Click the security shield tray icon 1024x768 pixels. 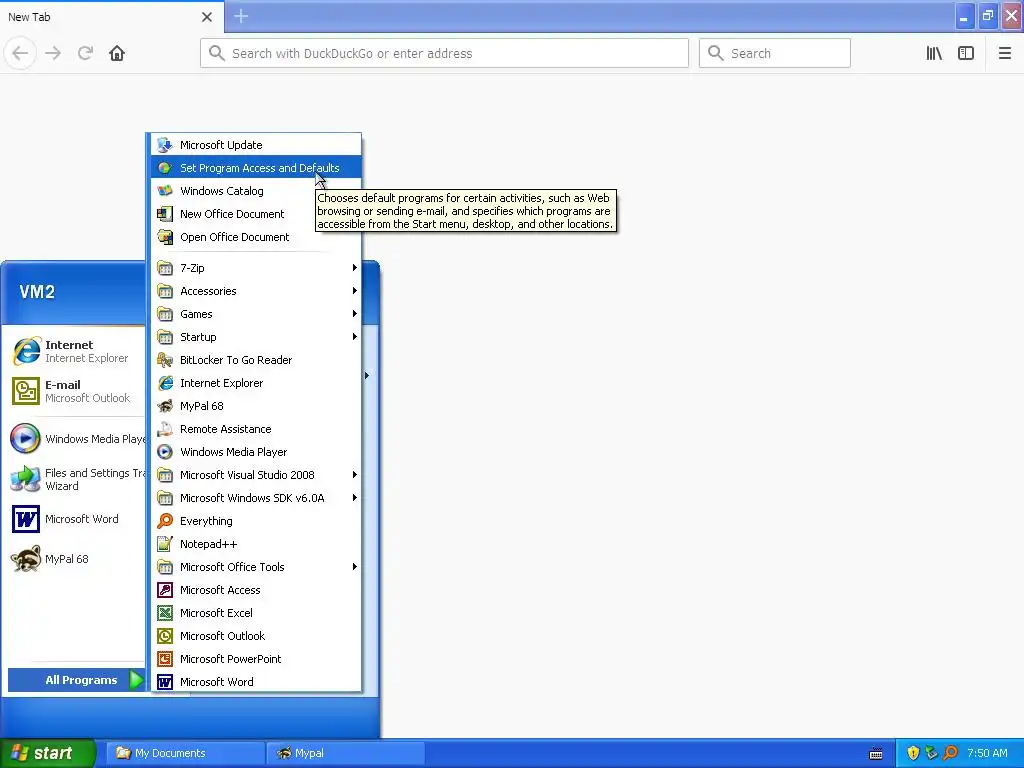pos(913,753)
